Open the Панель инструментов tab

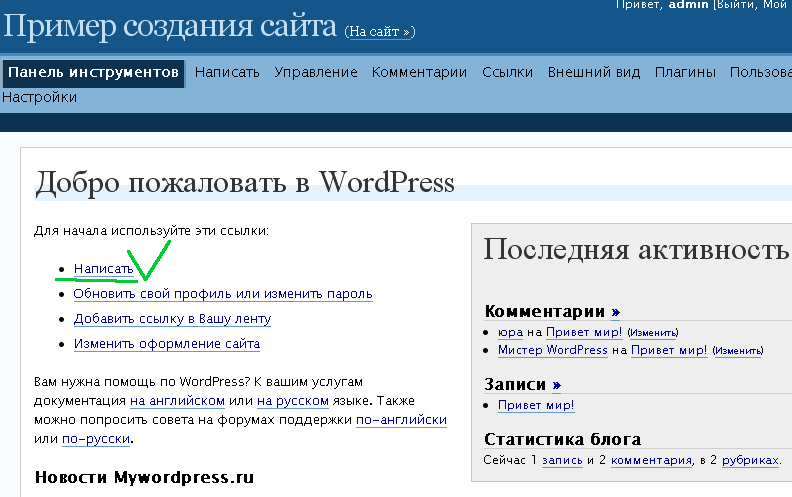coord(93,73)
